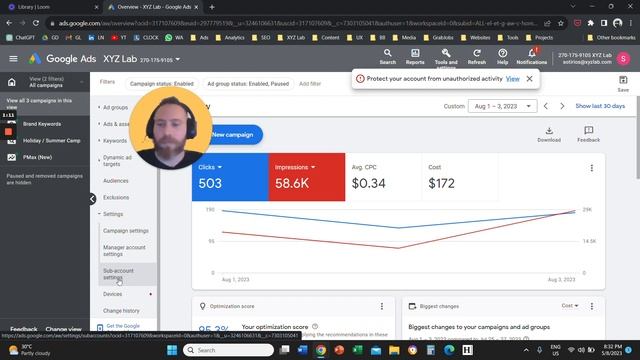Go to previous date range

pos(546,106)
